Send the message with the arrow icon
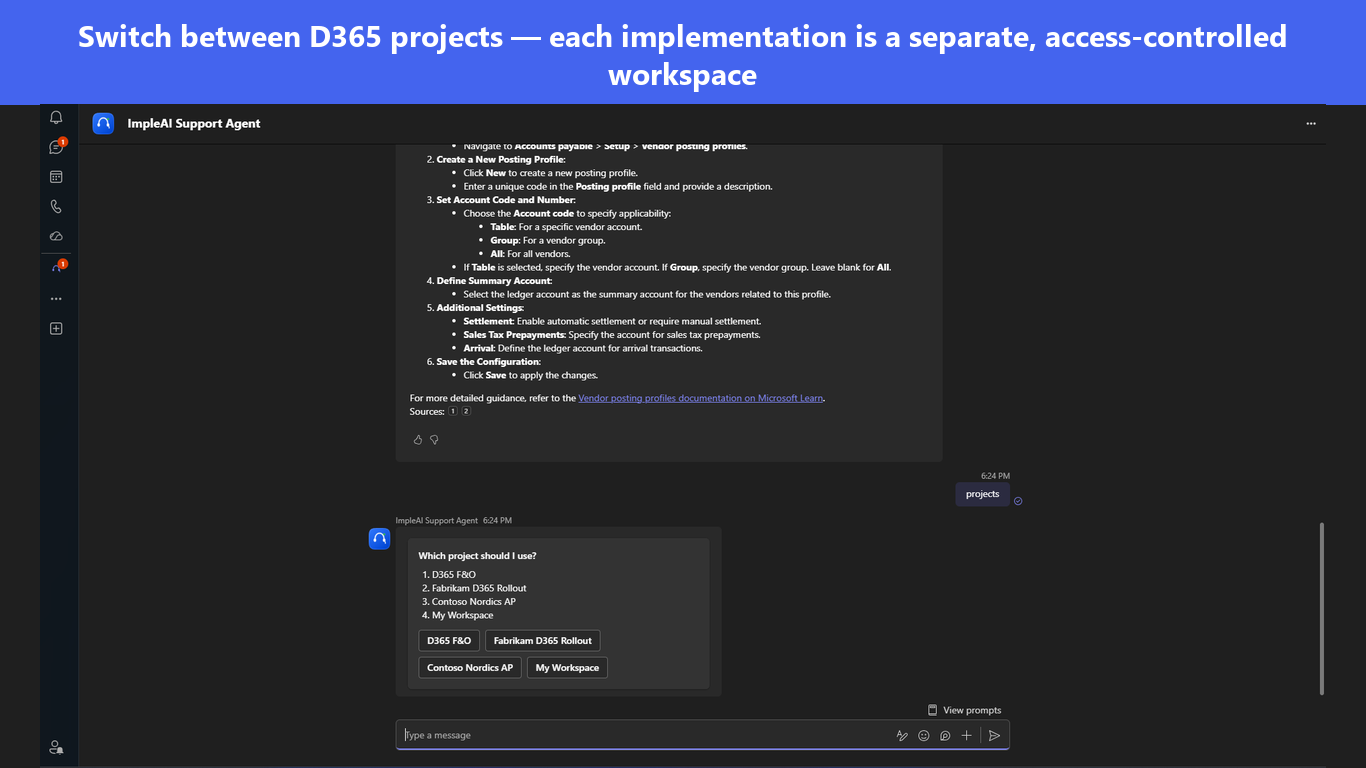Image resolution: width=1366 pixels, height=768 pixels. pos(994,735)
